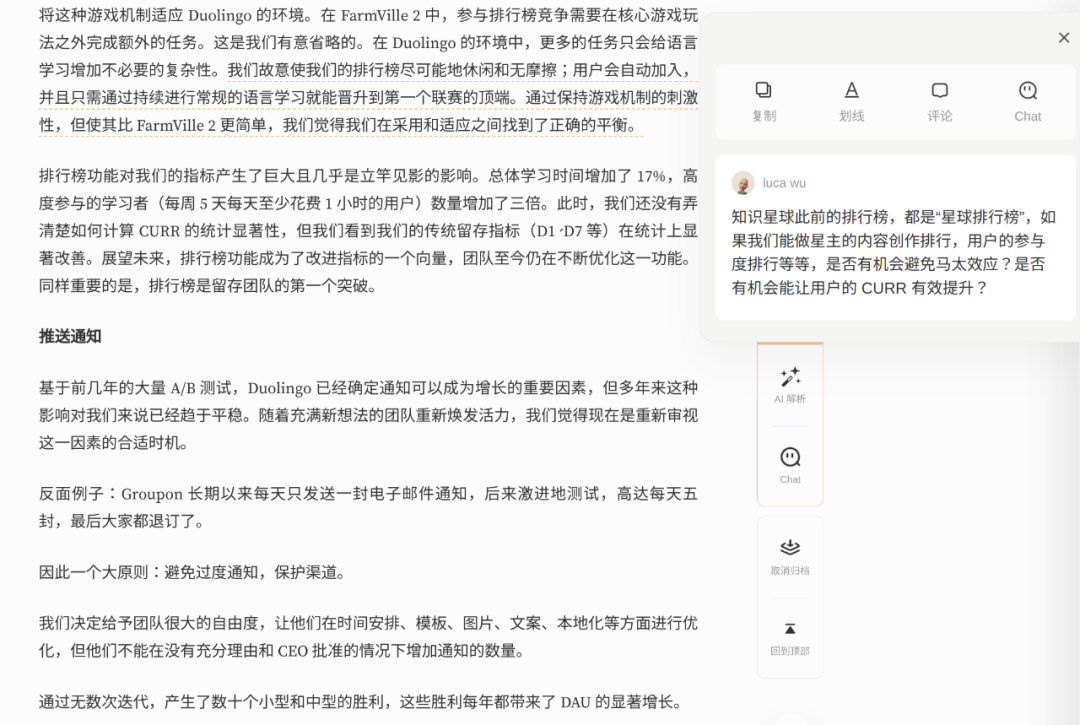Click the line starting 将这种游戏机制适应 Duolingo
The height and width of the screenshot is (725, 1080).
[368, 15]
